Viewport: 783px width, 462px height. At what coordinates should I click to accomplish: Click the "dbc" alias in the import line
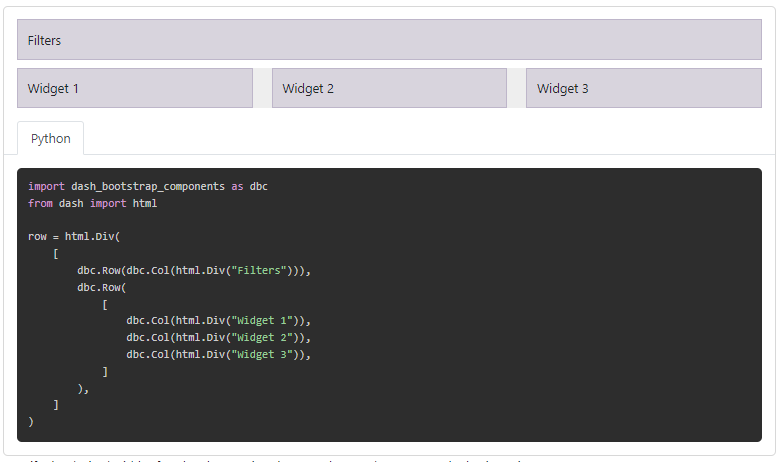(x=258, y=186)
